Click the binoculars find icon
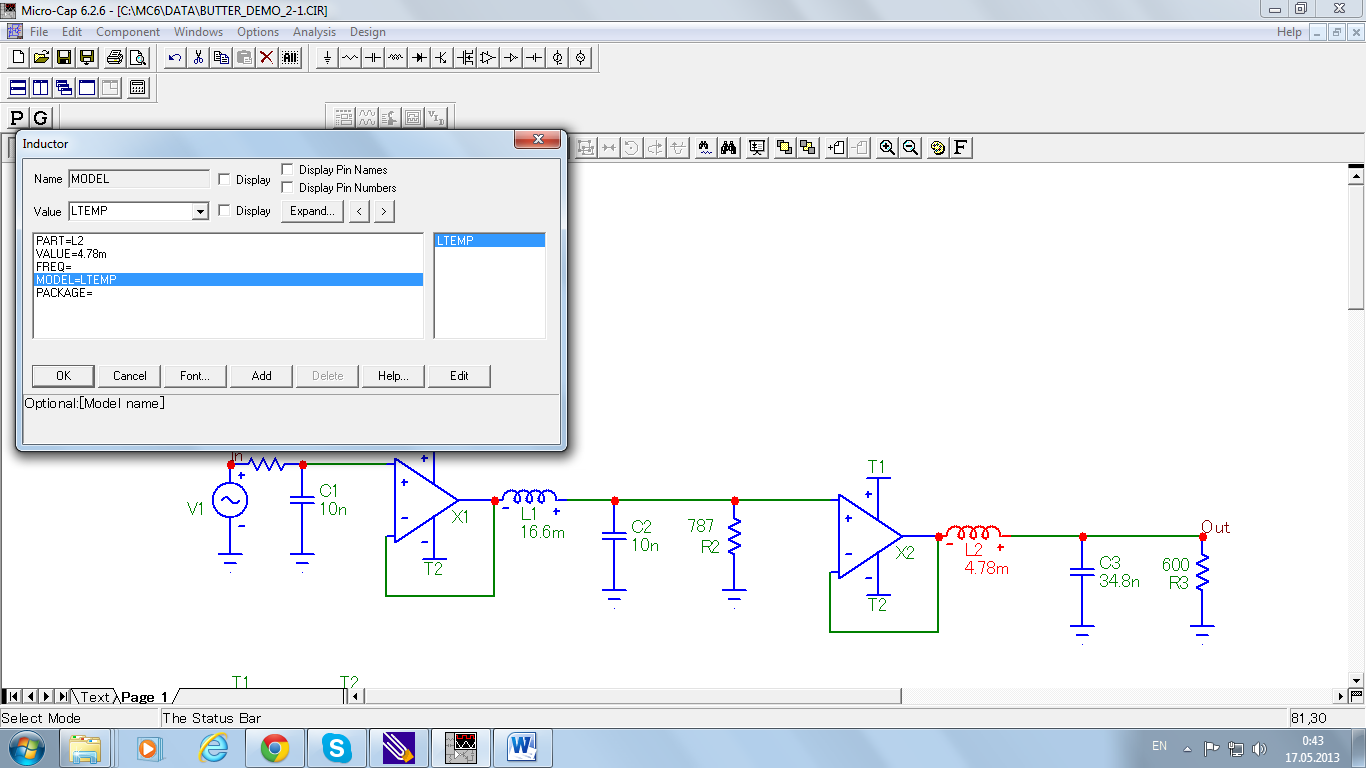Screen dimensions: 1366x768 coord(729,148)
